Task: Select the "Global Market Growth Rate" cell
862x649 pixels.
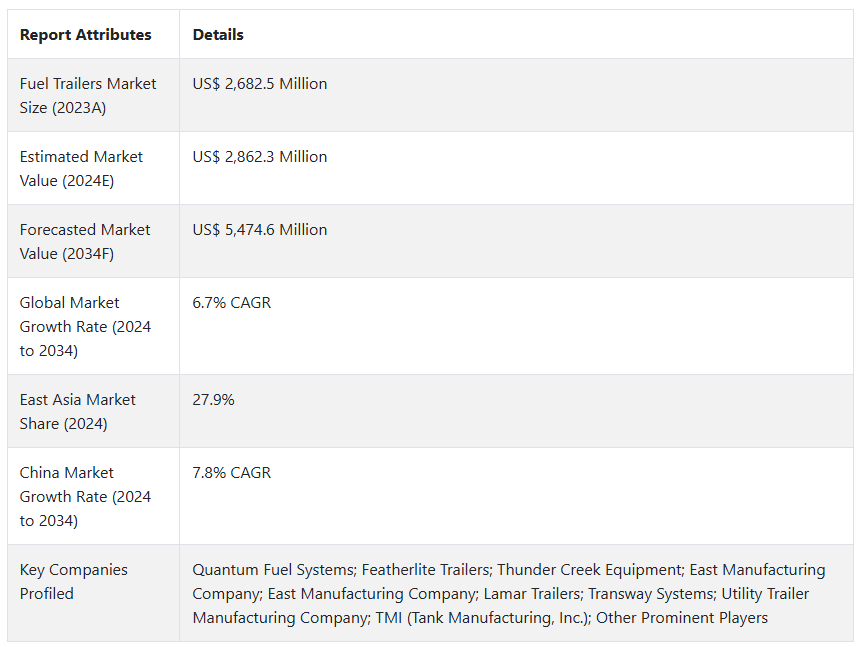Action: coord(85,327)
